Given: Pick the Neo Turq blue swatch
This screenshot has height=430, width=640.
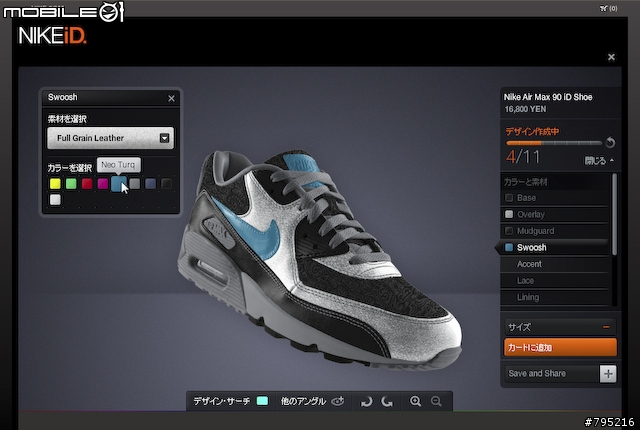Looking at the screenshot, I should tap(118, 184).
